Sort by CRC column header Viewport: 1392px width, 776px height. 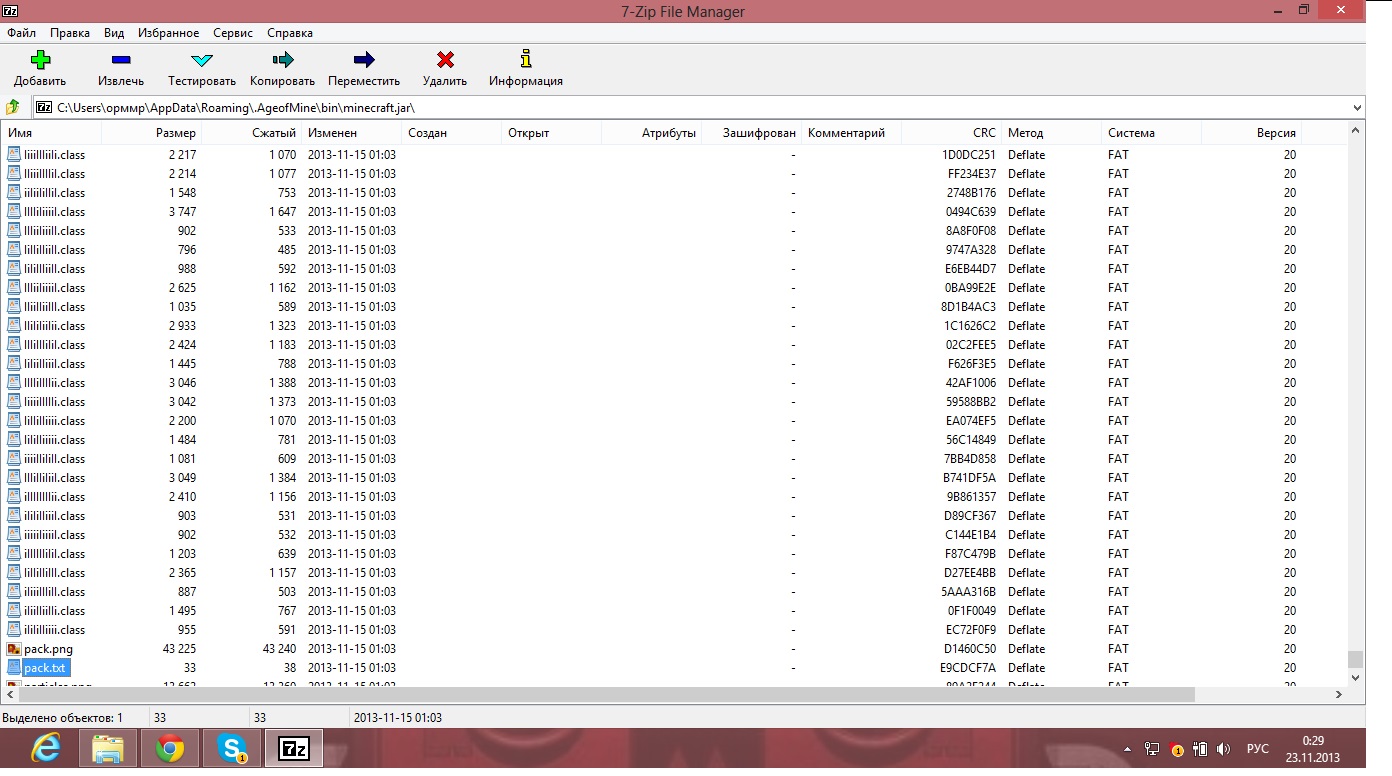tap(952, 133)
